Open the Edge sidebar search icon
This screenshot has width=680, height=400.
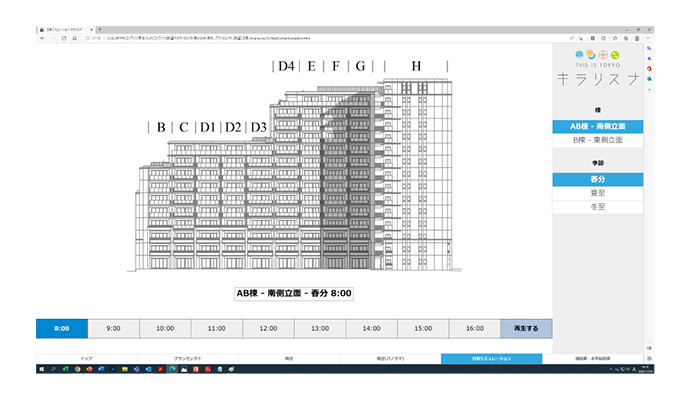[649, 48]
